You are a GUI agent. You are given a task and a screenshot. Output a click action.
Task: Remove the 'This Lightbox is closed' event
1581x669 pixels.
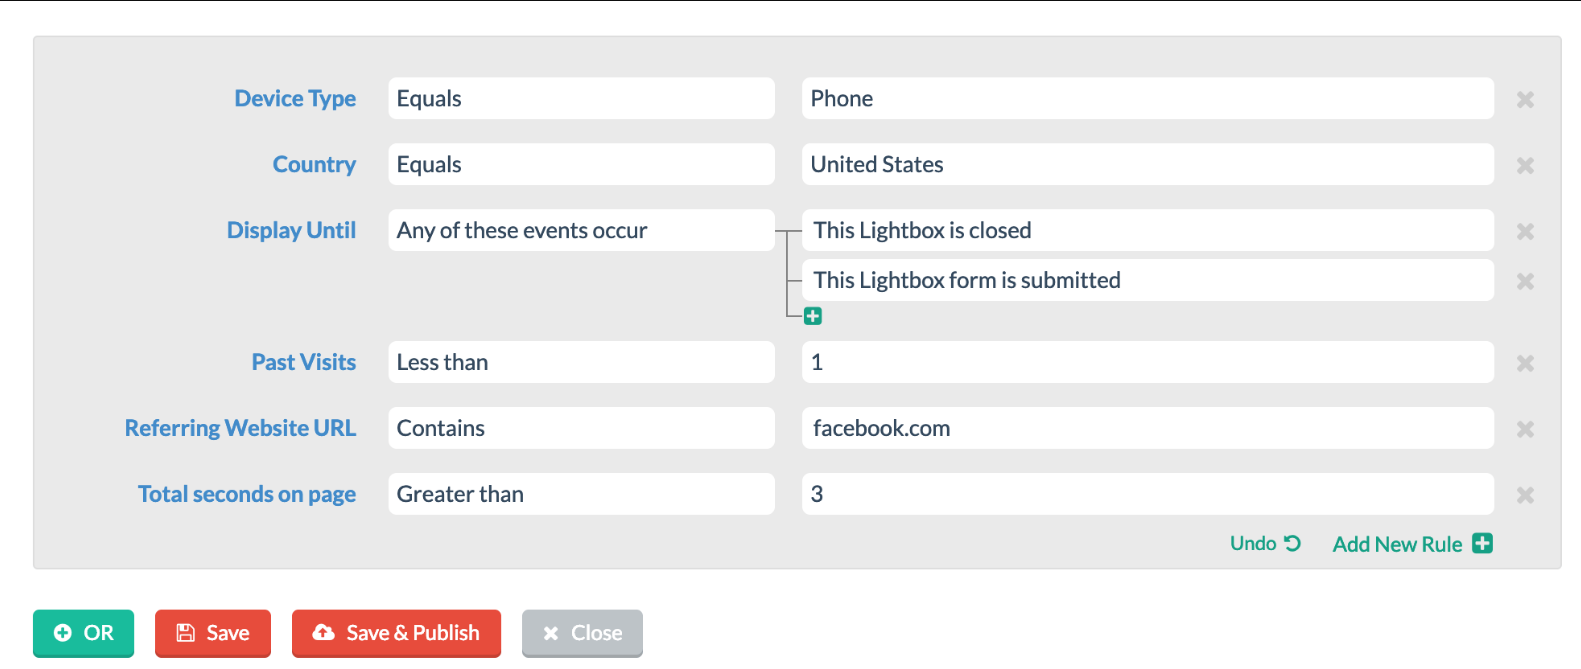click(x=1525, y=231)
